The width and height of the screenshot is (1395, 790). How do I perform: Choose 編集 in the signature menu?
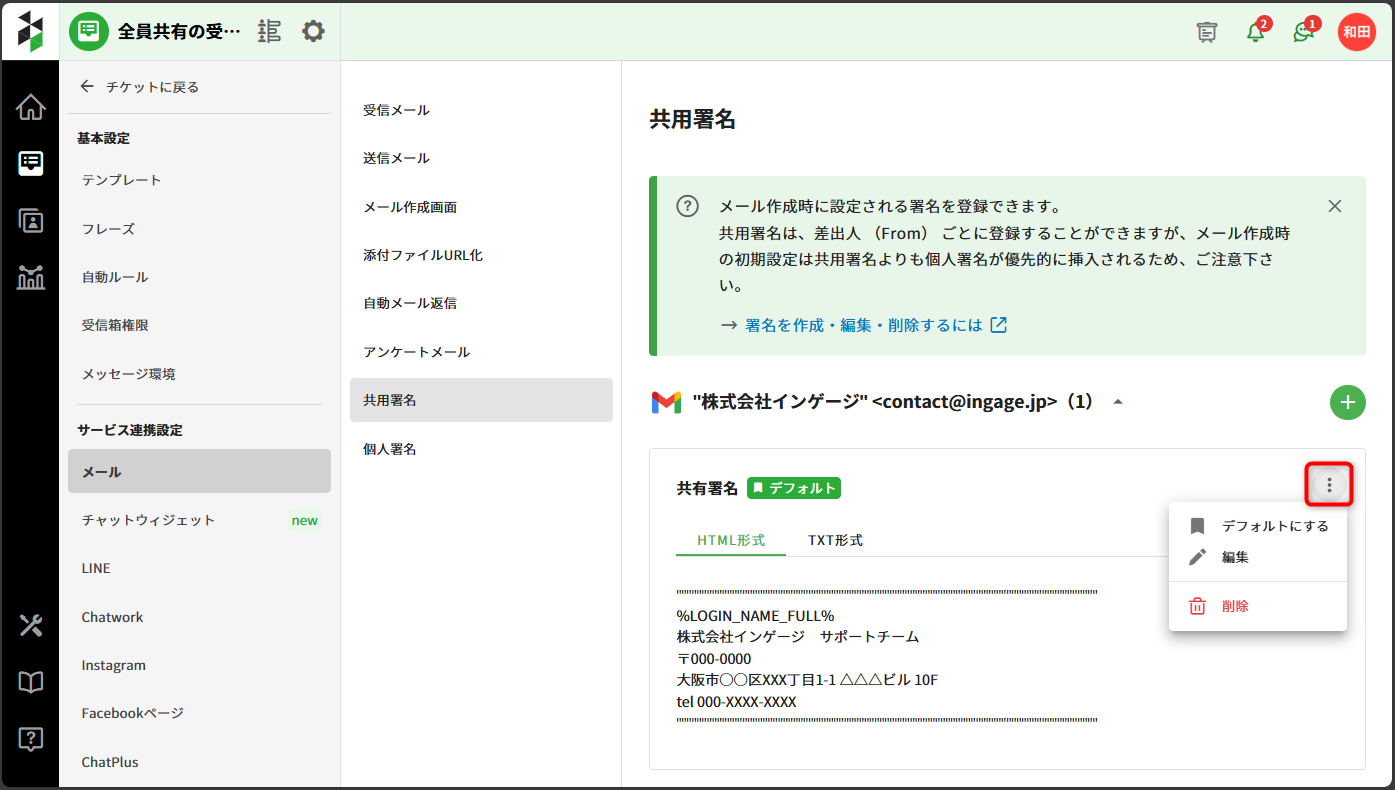click(1235, 557)
